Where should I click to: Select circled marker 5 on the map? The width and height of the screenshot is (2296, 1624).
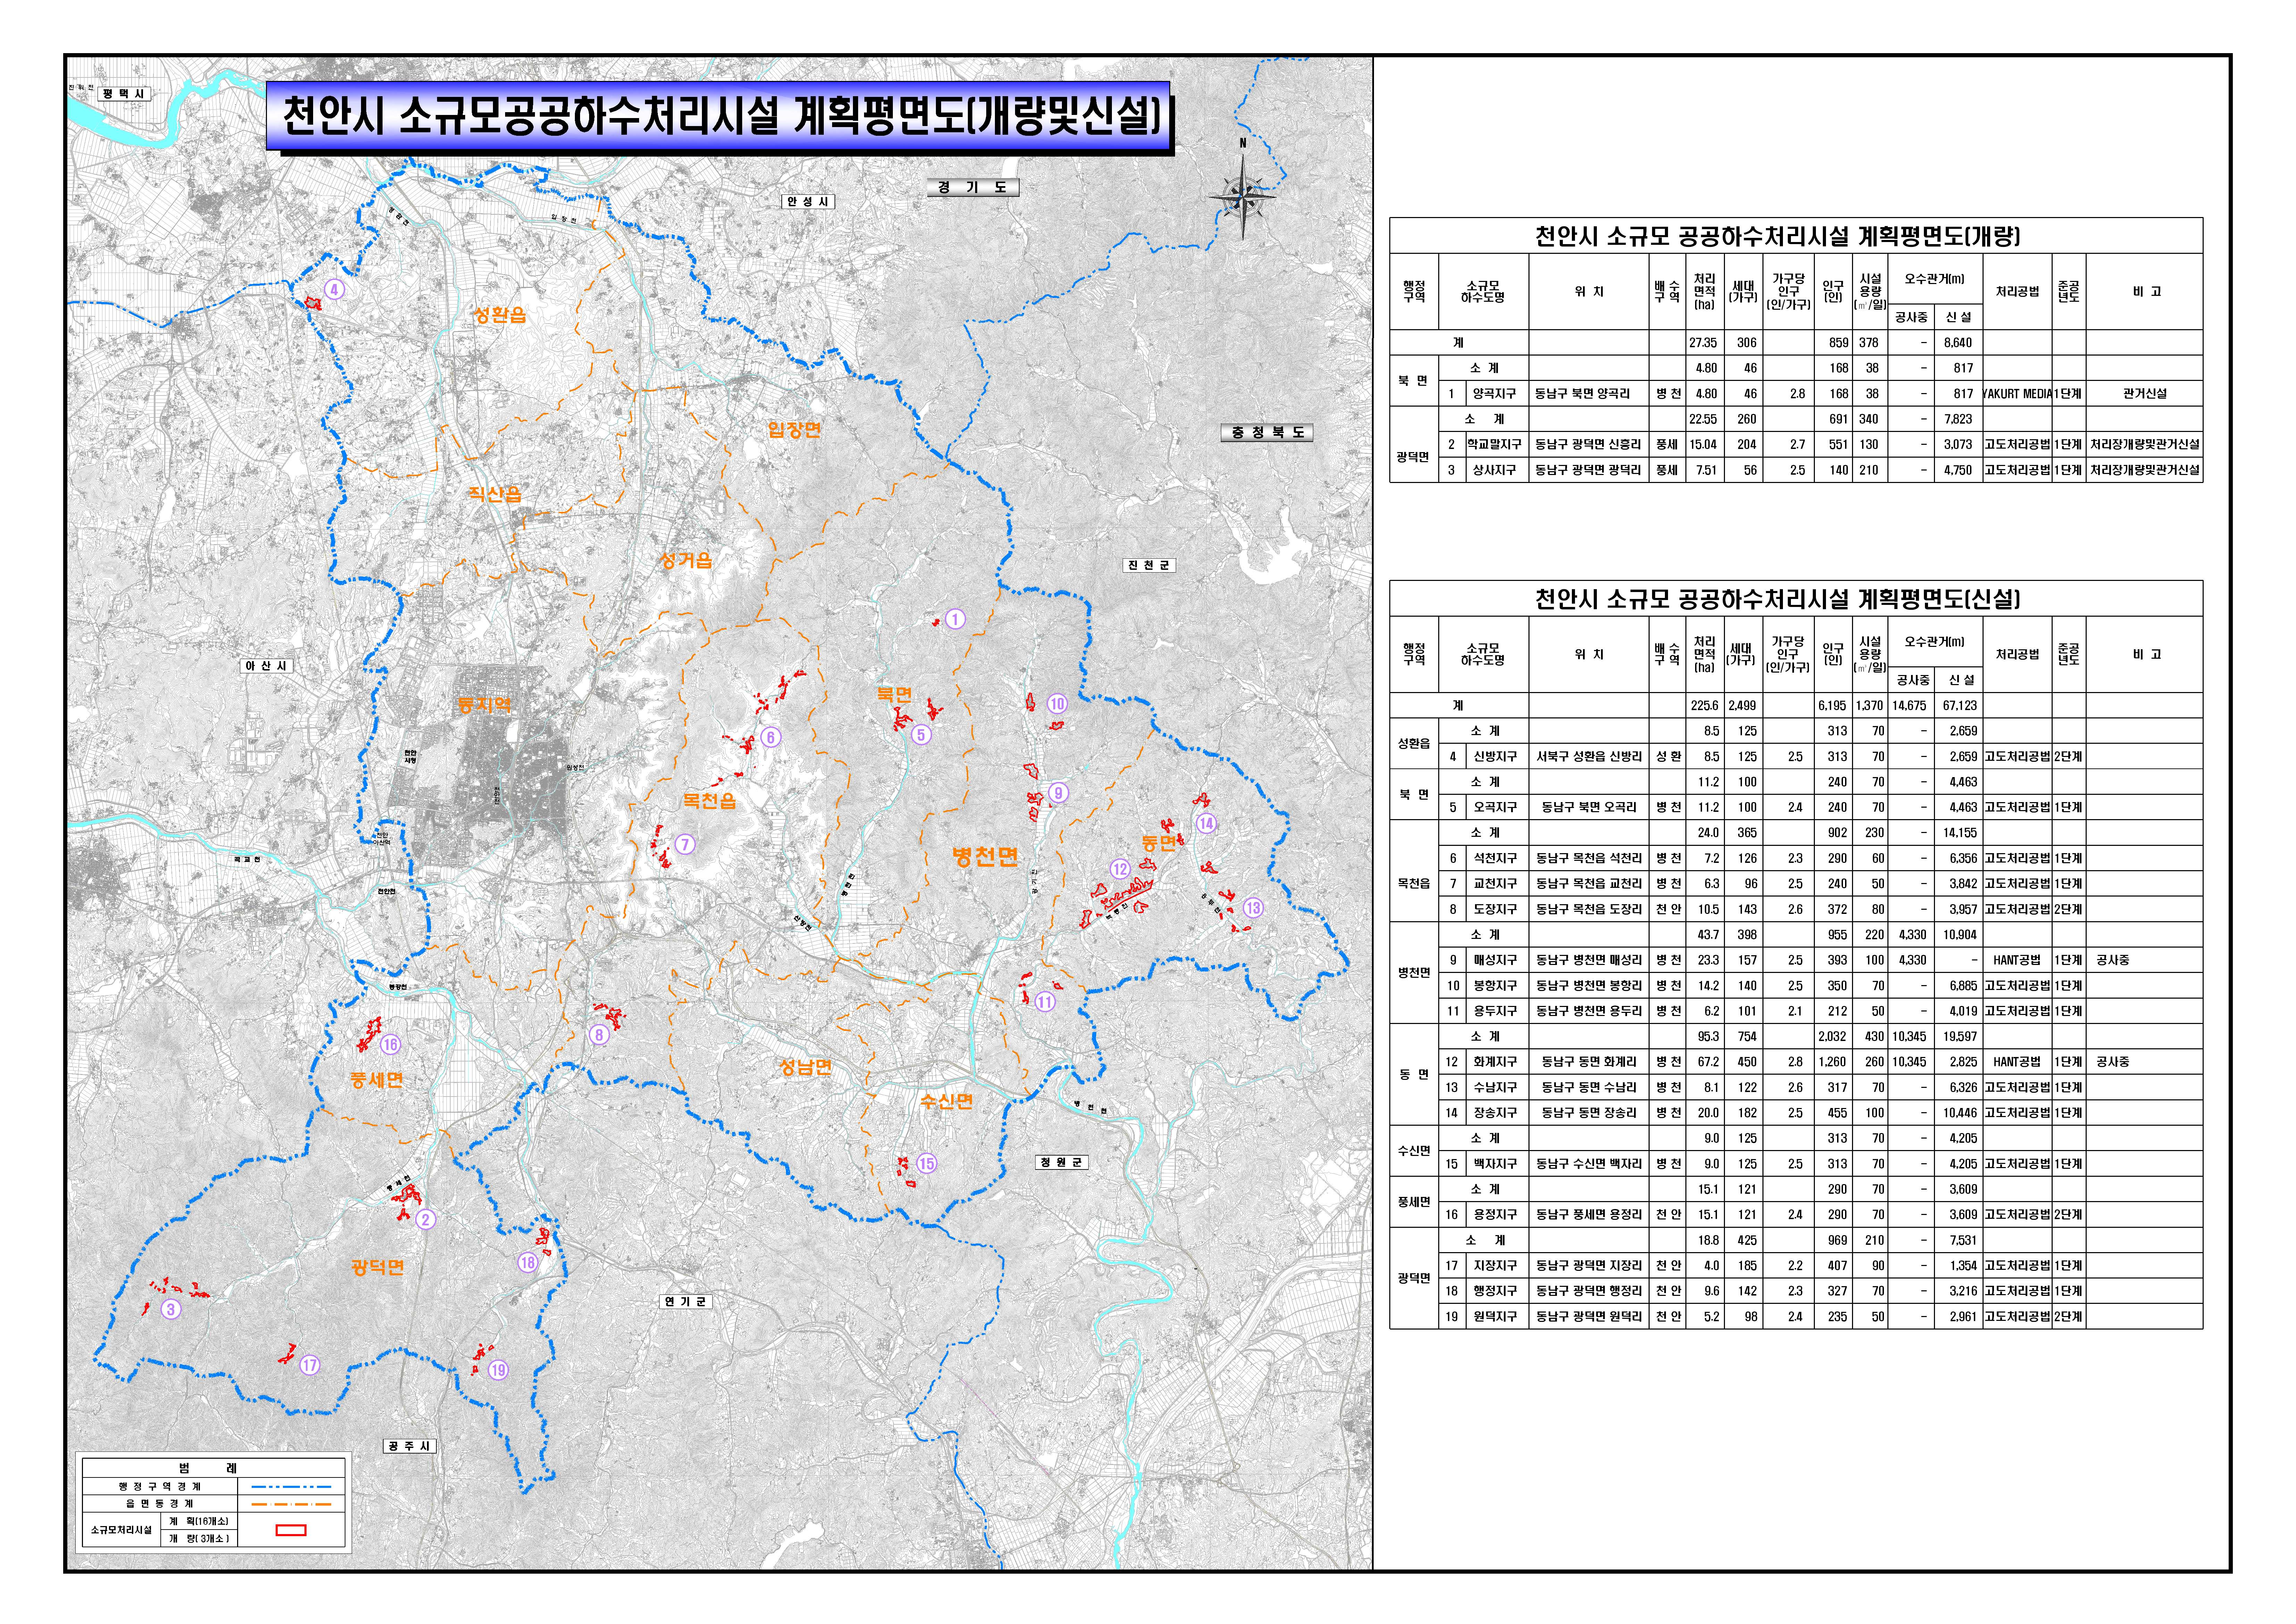tap(921, 735)
